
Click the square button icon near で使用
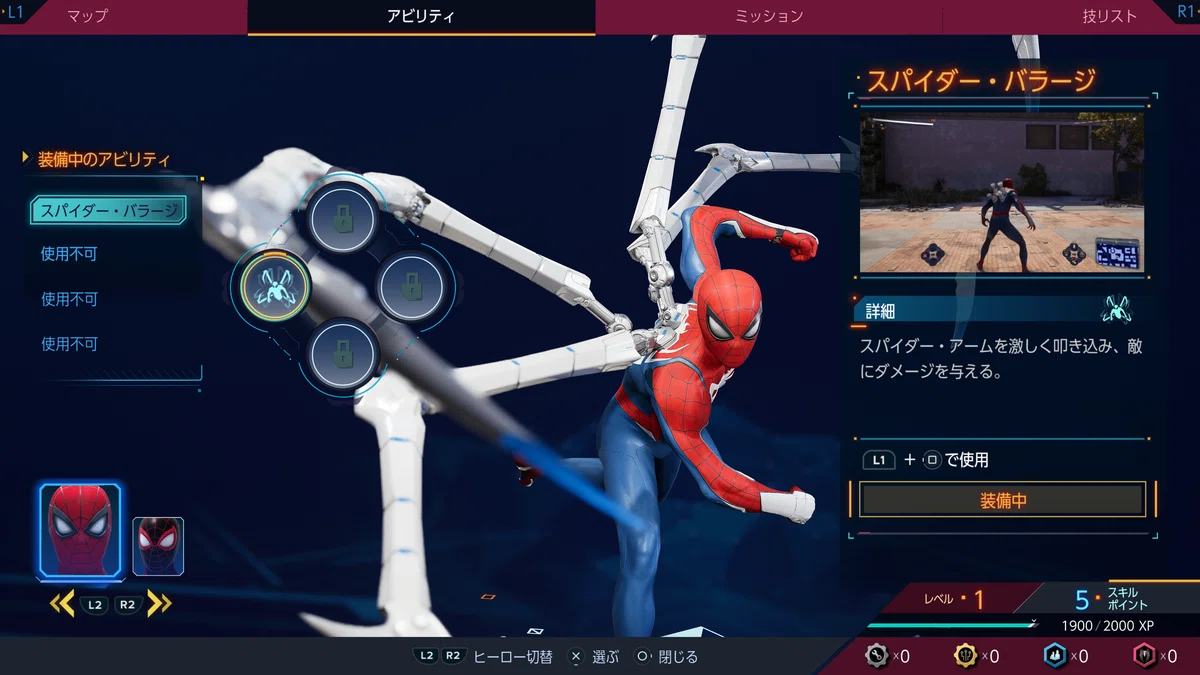tap(932, 460)
